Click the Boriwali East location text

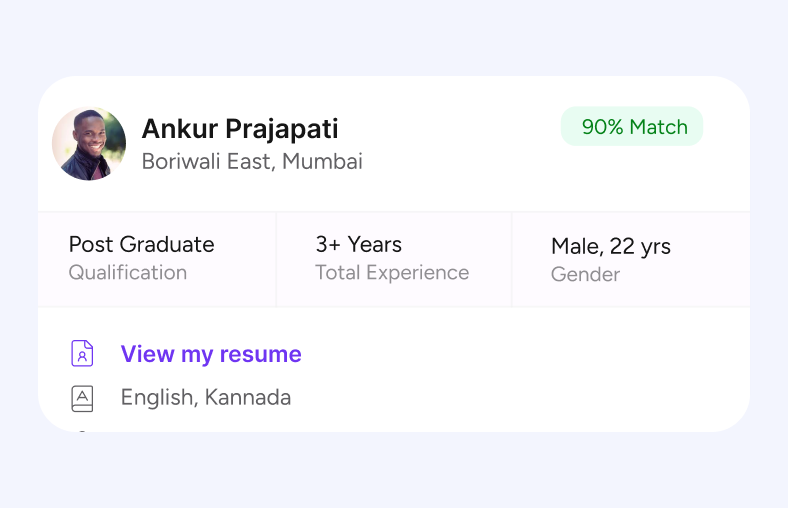(204, 161)
